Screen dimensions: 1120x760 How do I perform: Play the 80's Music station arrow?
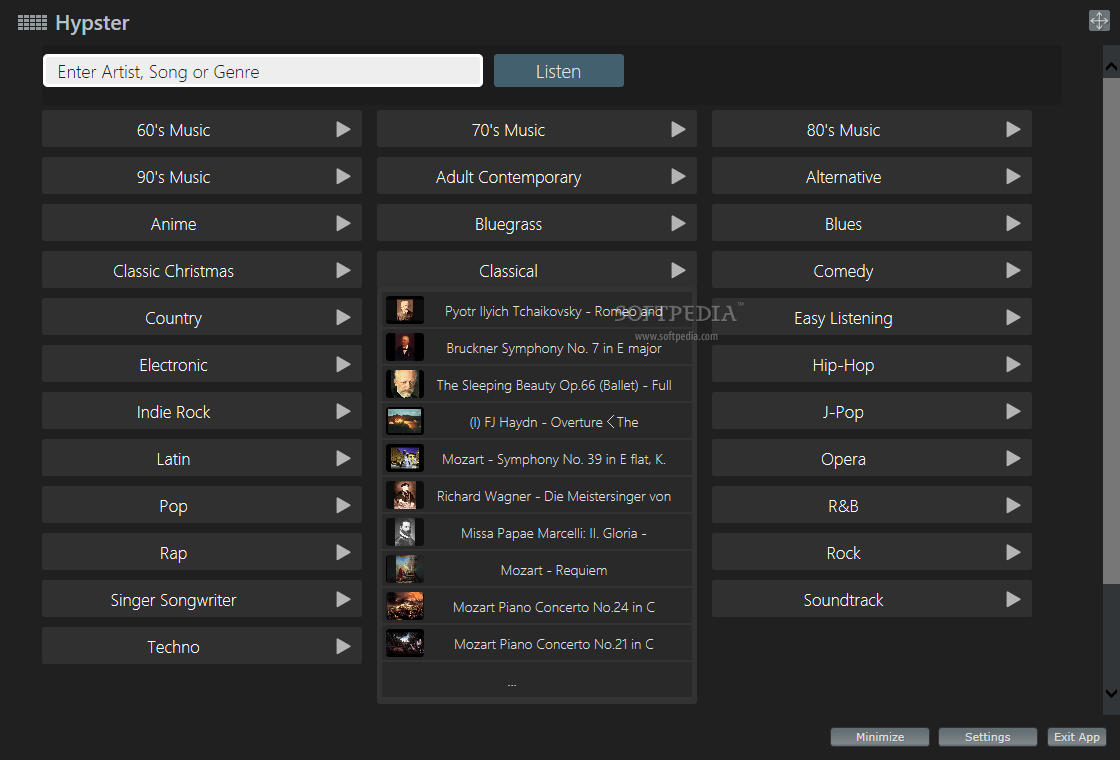pos(1014,129)
